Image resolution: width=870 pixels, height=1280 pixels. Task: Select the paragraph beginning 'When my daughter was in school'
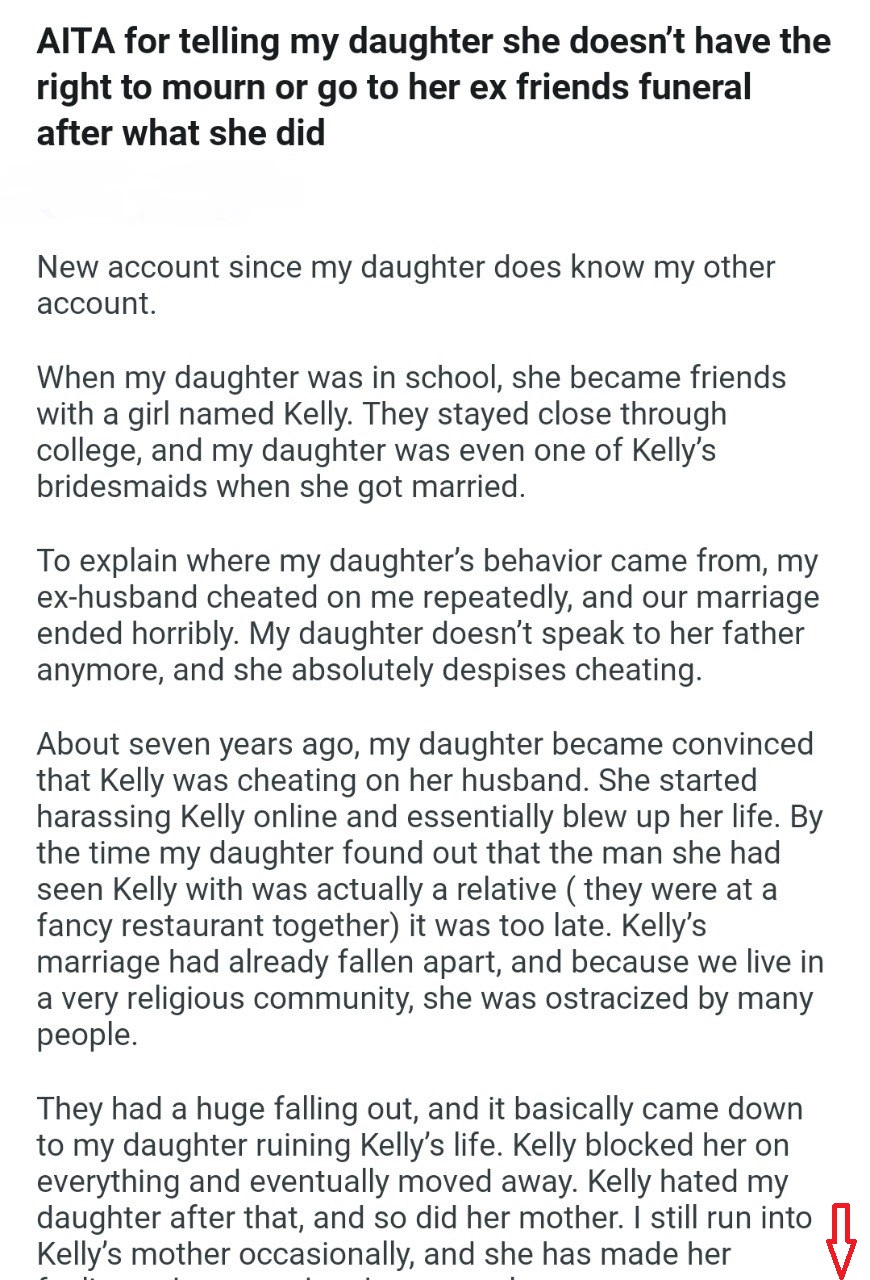pos(411,432)
